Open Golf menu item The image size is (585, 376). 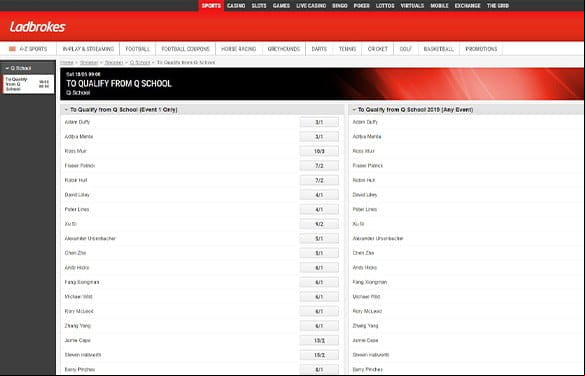click(x=406, y=49)
